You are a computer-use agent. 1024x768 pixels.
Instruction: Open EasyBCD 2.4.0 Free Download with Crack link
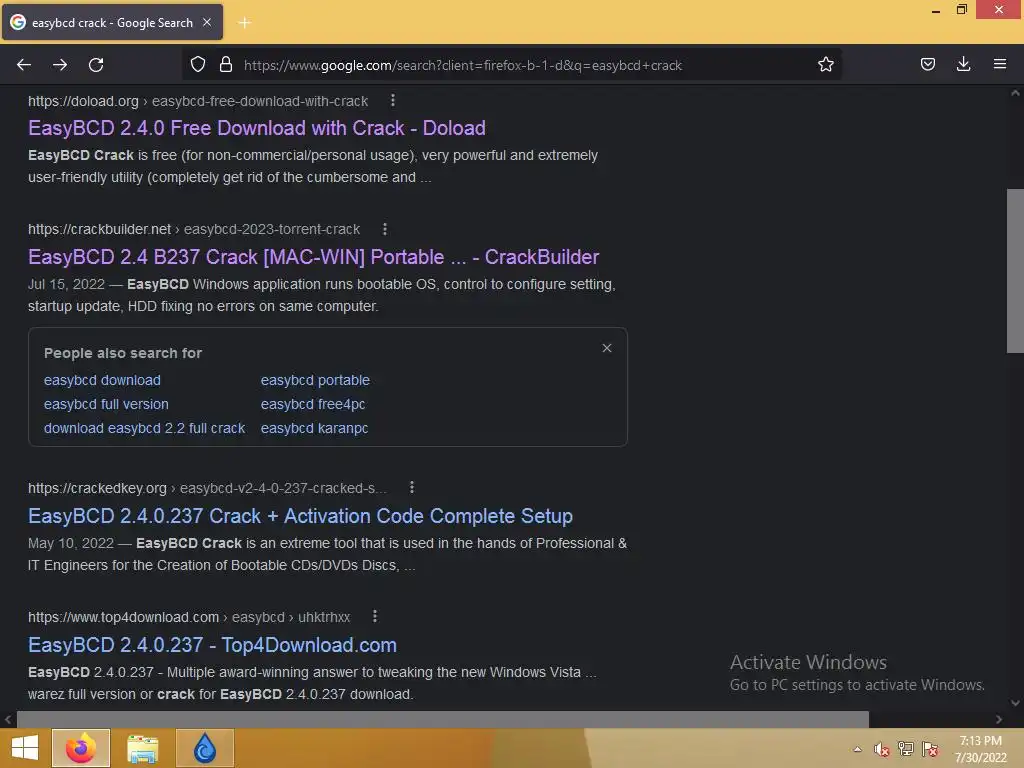[257, 128]
